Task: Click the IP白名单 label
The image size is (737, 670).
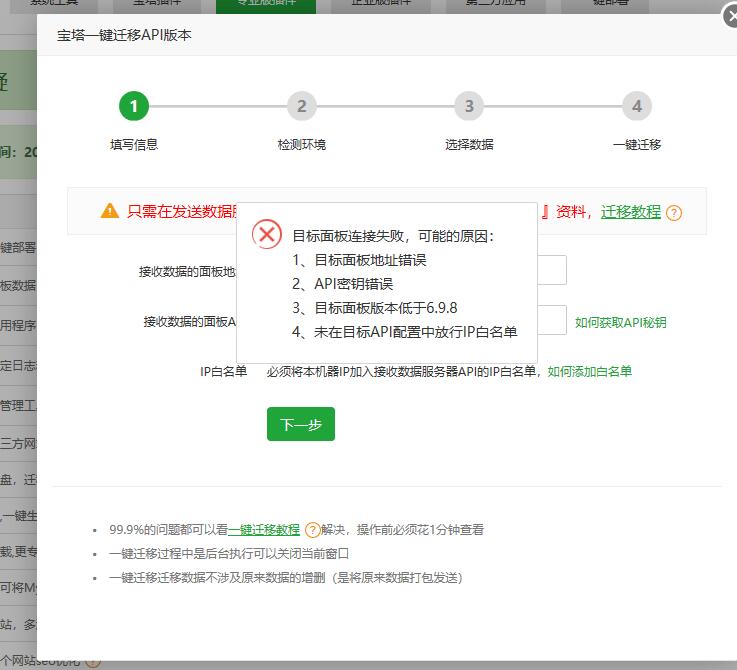Action: click(x=224, y=371)
